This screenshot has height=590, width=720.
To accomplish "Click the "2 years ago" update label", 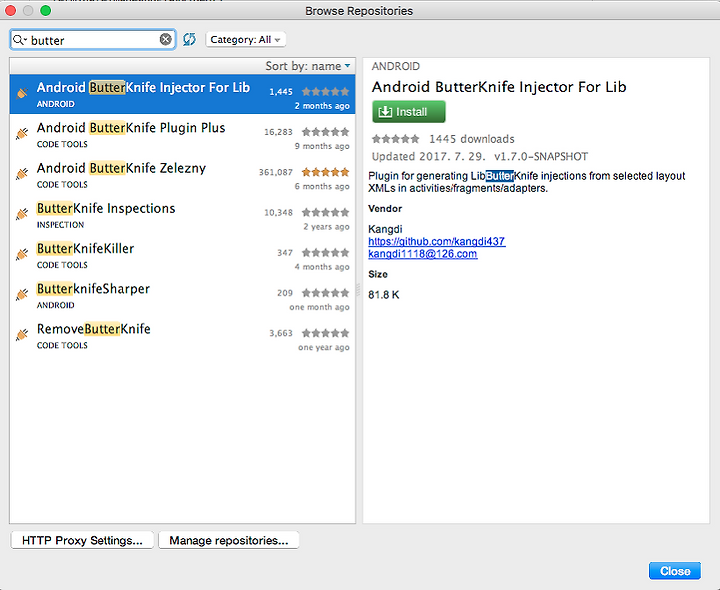I will [326, 226].
